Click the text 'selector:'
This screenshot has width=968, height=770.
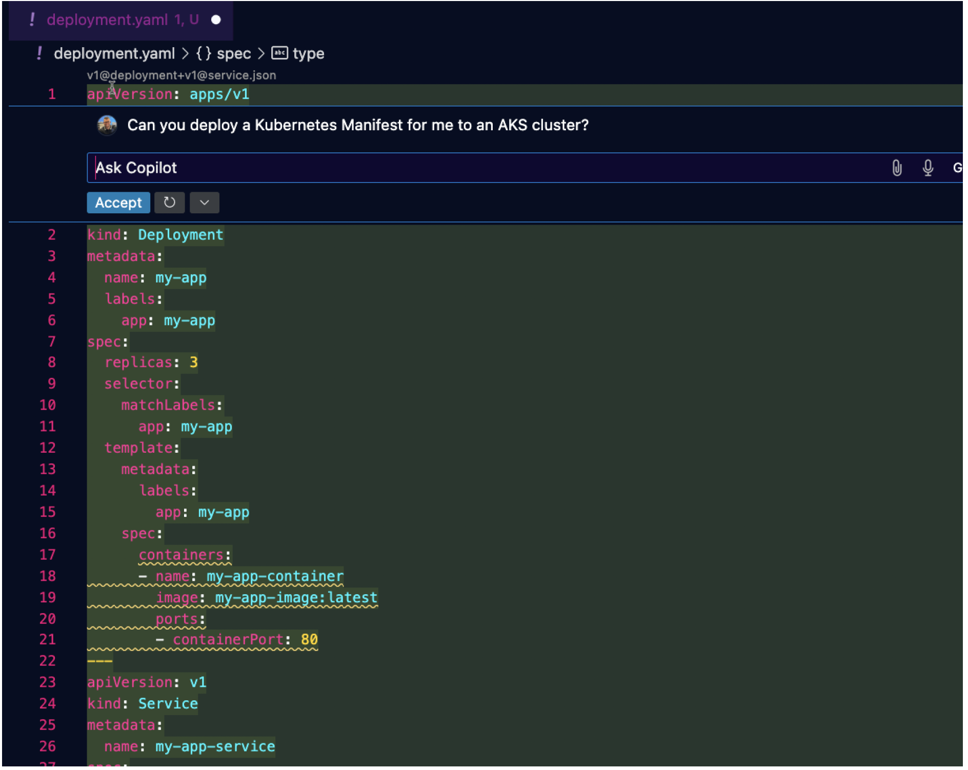142,384
